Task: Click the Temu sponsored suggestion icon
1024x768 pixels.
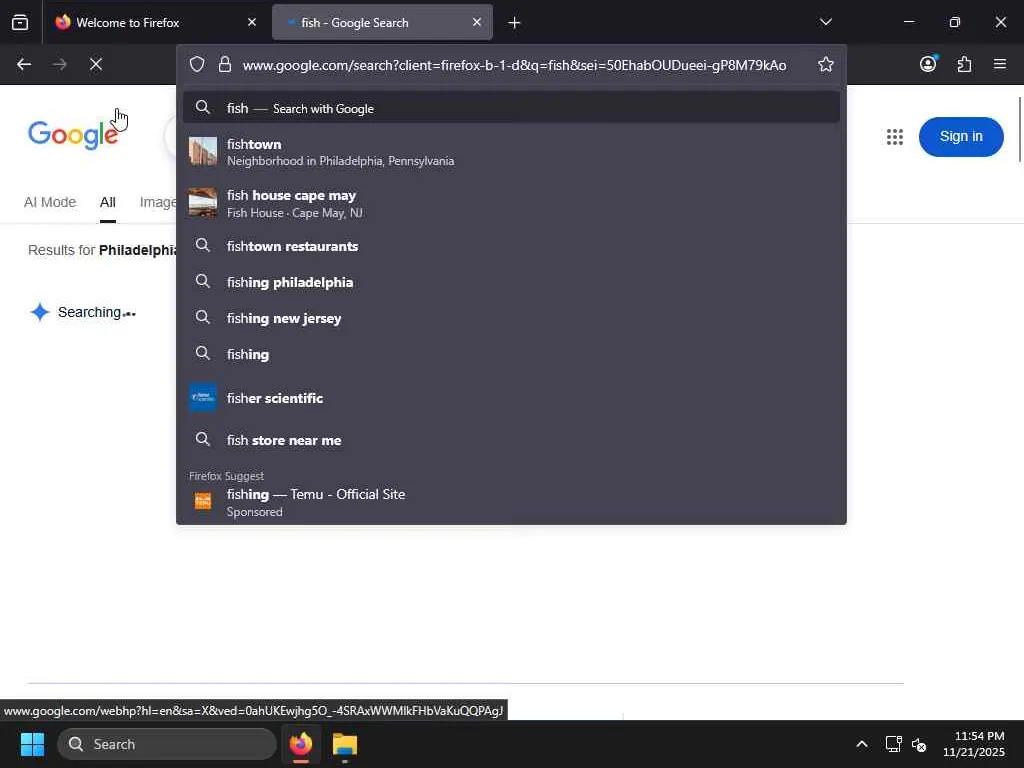Action: (x=203, y=502)
